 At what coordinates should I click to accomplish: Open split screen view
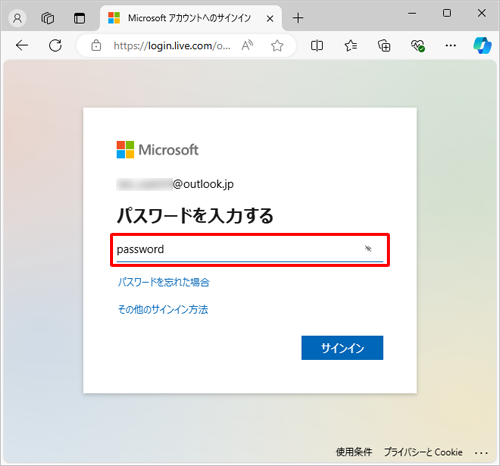coord(317,45)
